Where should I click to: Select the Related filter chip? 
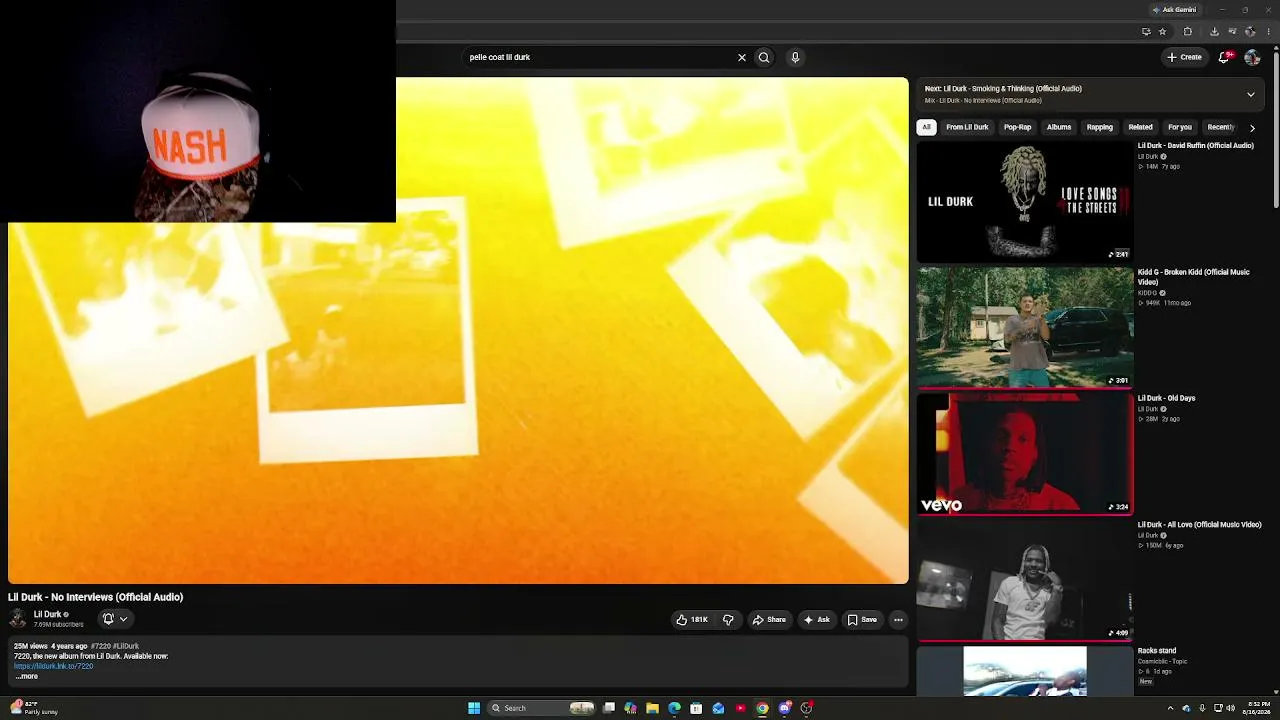pyautogui.click(x=1140, y=127)
